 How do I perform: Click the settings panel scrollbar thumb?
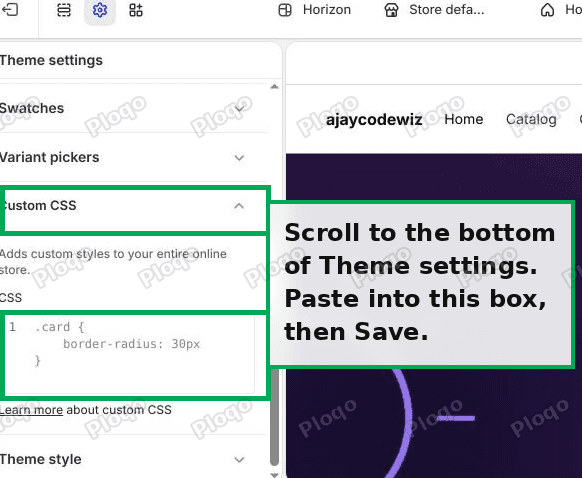point(275,416)
